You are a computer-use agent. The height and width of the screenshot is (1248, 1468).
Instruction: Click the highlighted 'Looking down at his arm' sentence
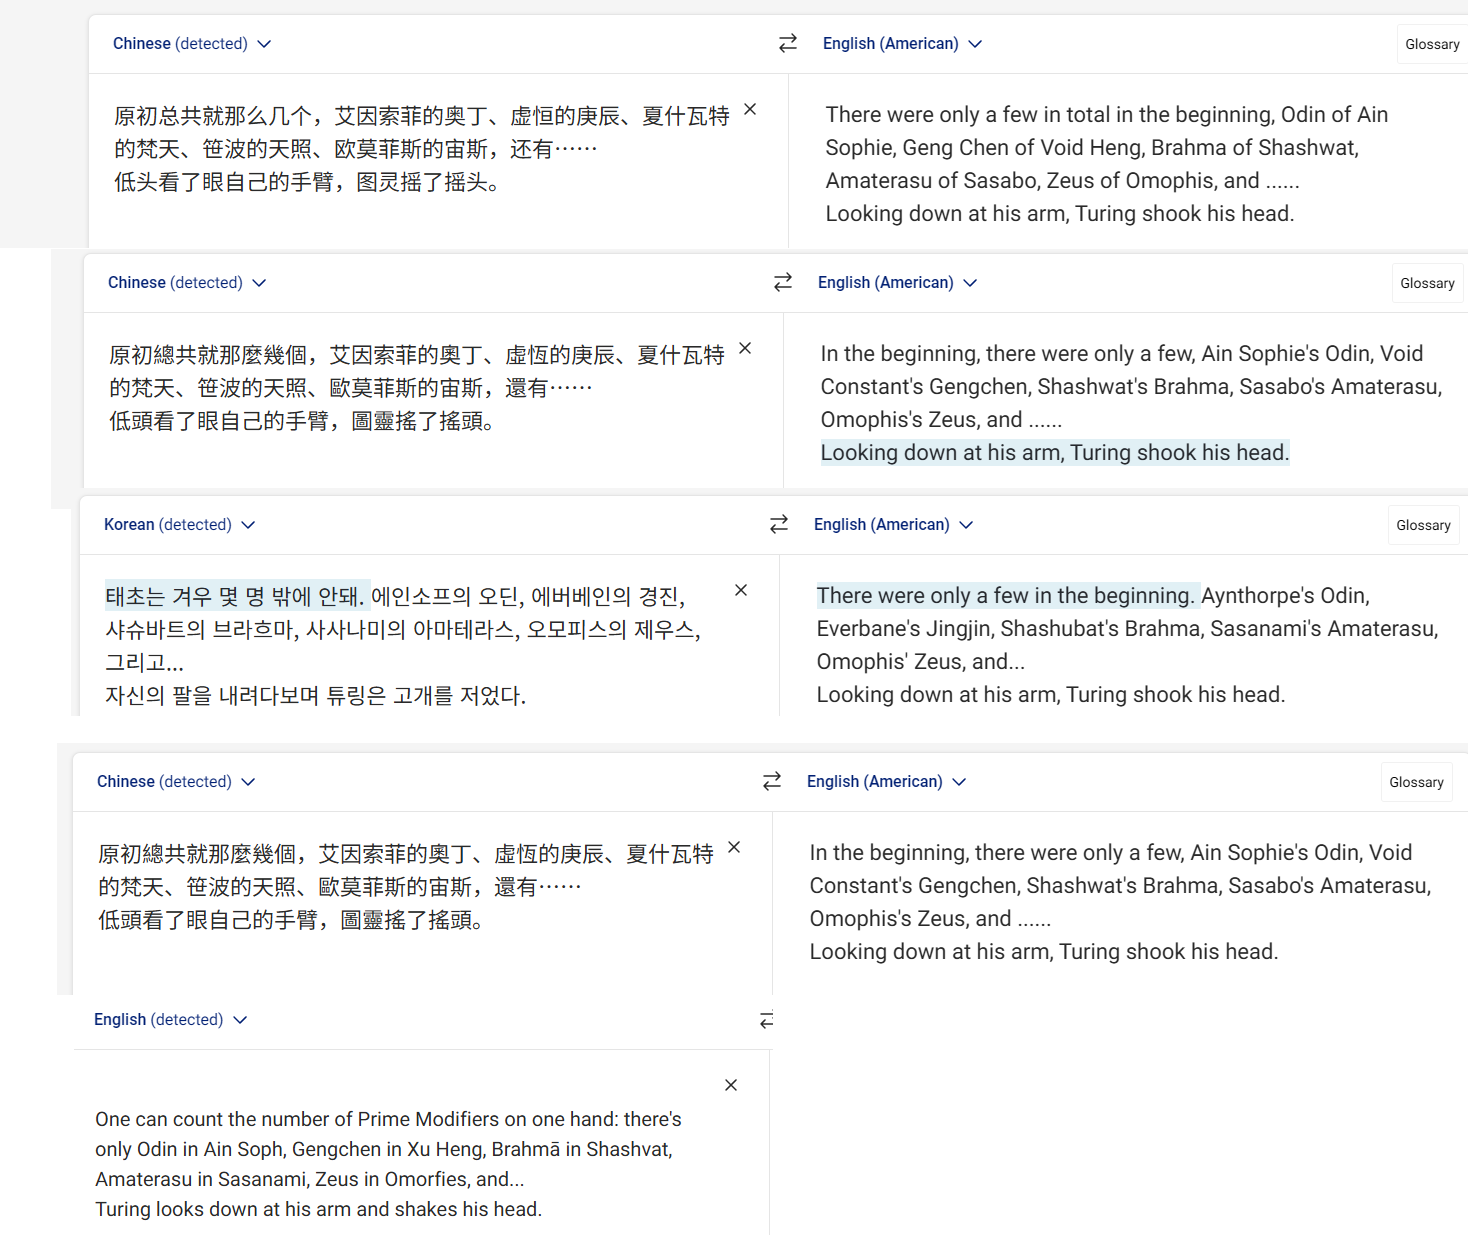[1055, 453]
